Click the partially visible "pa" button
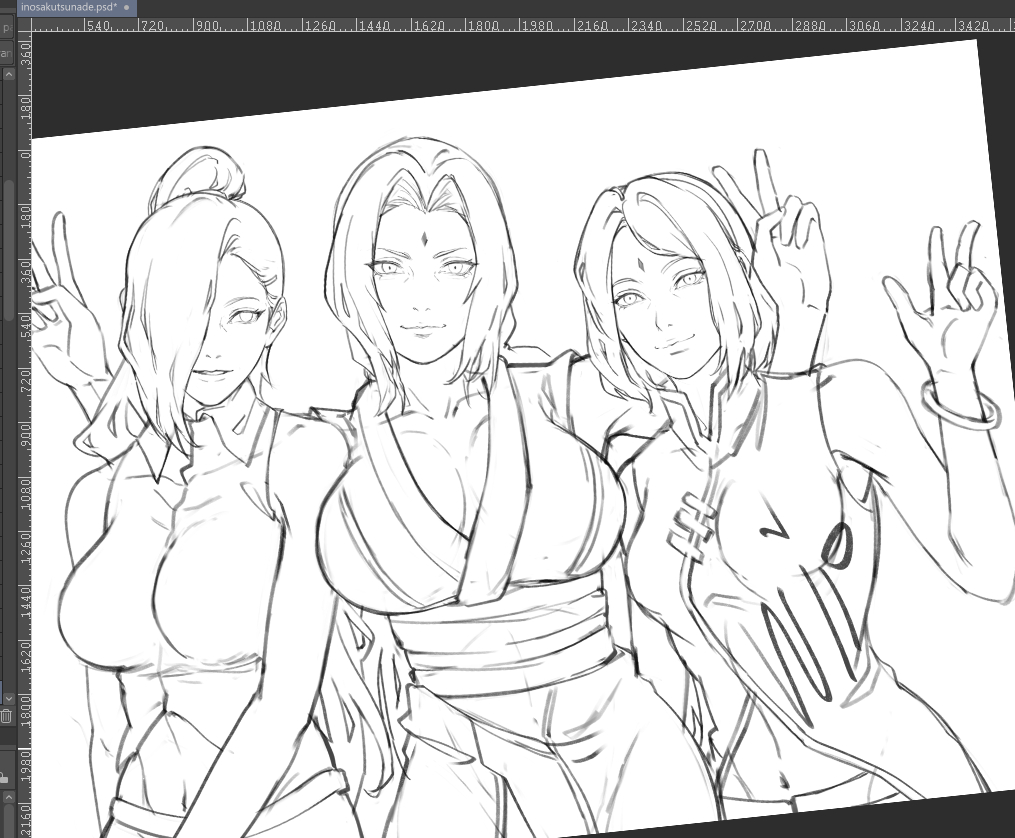The height and width of the screenshot is (838, 1015). (x=5, y=27)
